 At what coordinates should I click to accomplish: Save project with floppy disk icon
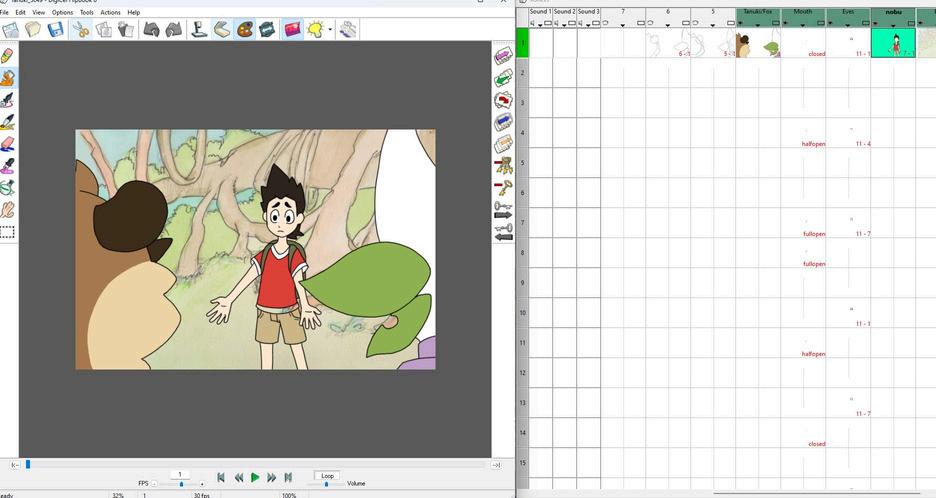[56, 30]
